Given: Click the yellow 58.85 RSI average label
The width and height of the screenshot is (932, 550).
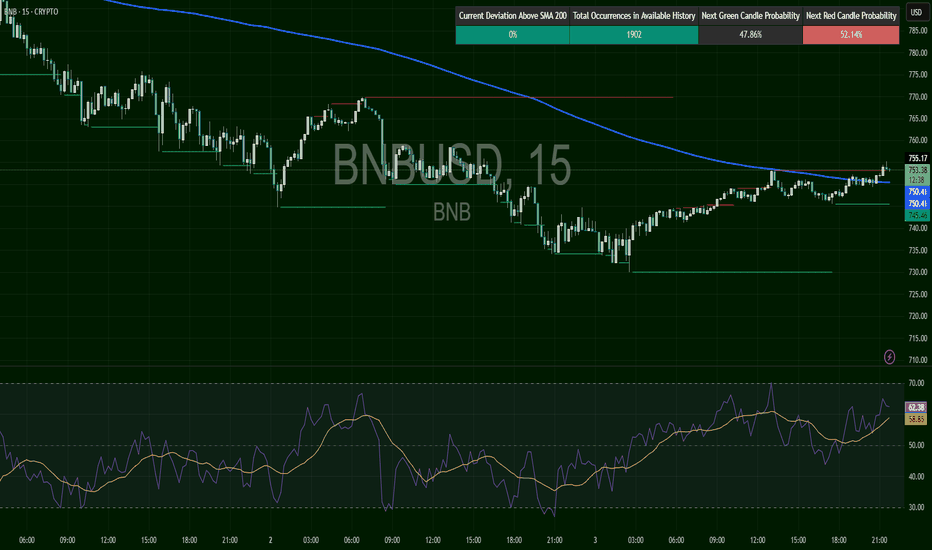Looking at the screenshot, I should pos(916,419).
